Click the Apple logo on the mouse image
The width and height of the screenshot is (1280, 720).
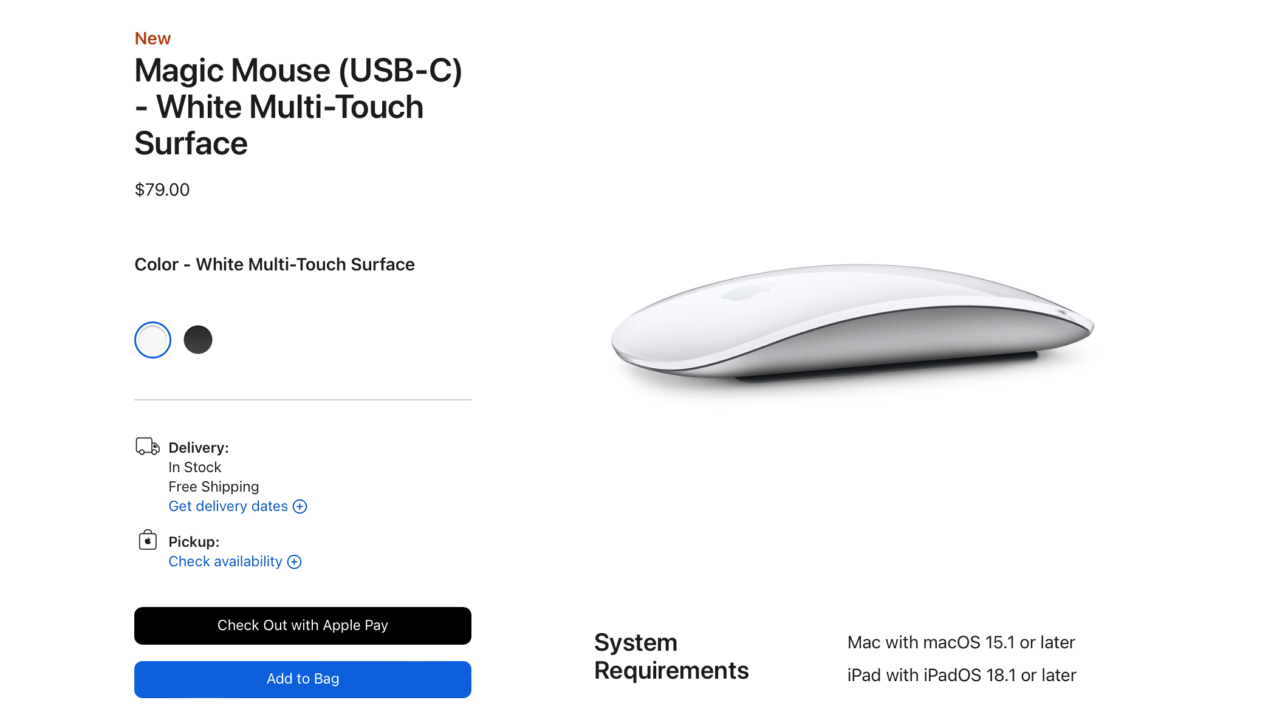(745, 295)
